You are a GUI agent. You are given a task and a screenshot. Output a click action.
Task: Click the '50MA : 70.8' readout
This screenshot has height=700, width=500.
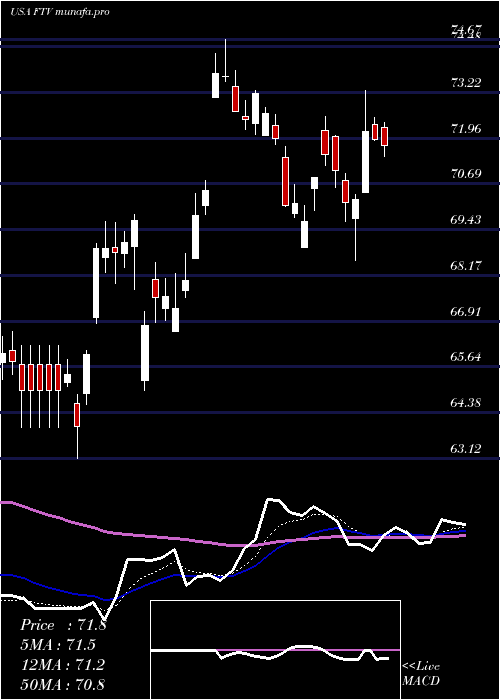[63, 684]
